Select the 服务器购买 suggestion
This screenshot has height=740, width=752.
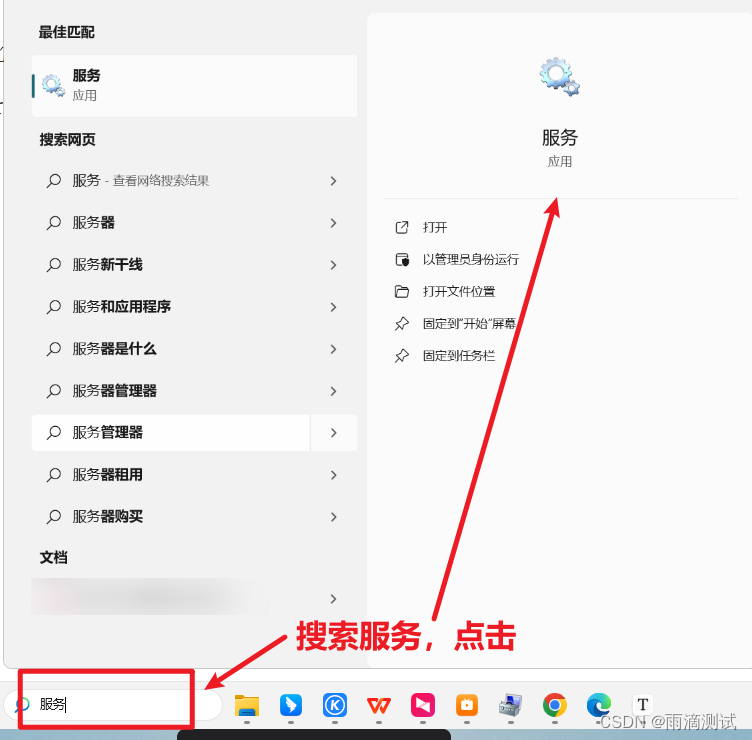(170, 517)
